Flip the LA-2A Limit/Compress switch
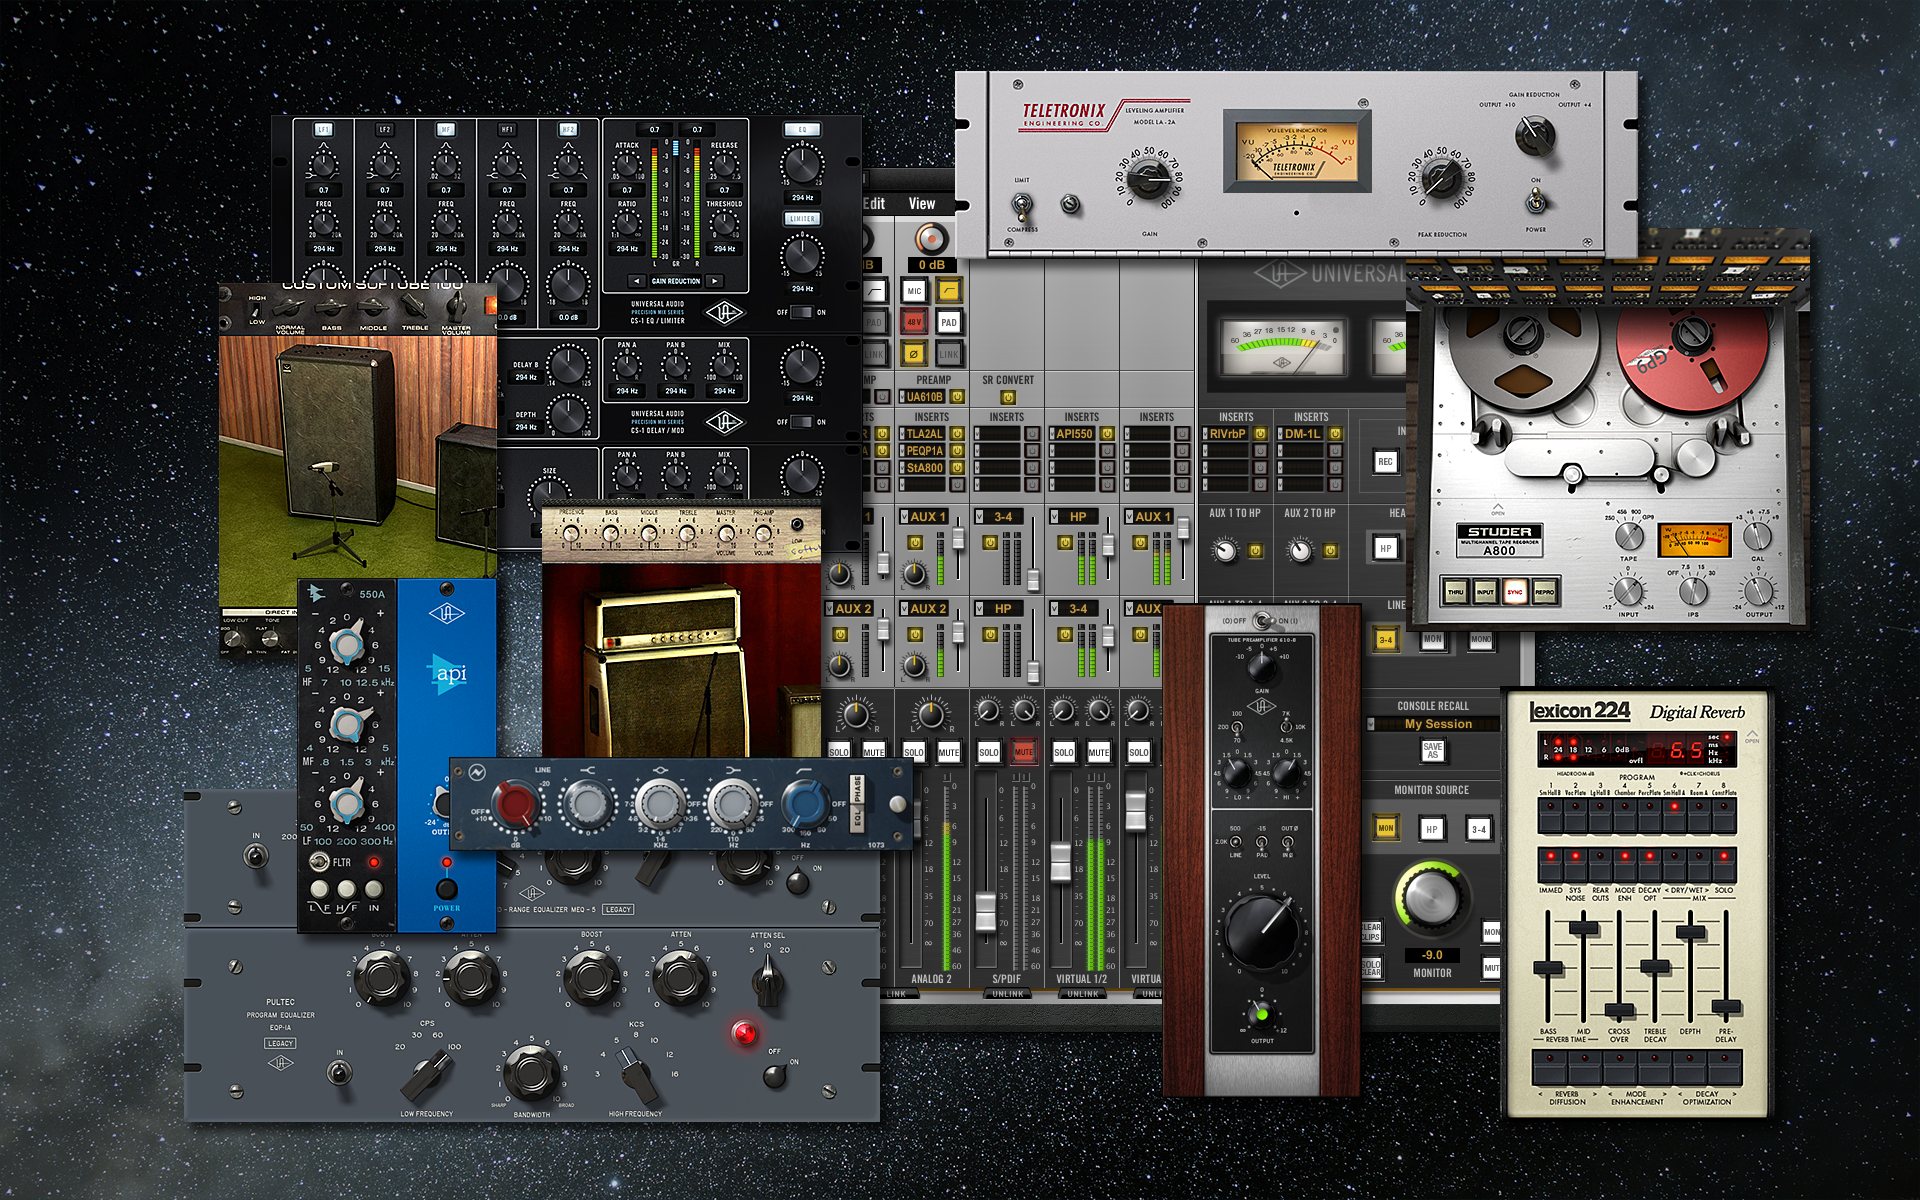This screenshot has height=1200, width=1920. pos(1022,206)
